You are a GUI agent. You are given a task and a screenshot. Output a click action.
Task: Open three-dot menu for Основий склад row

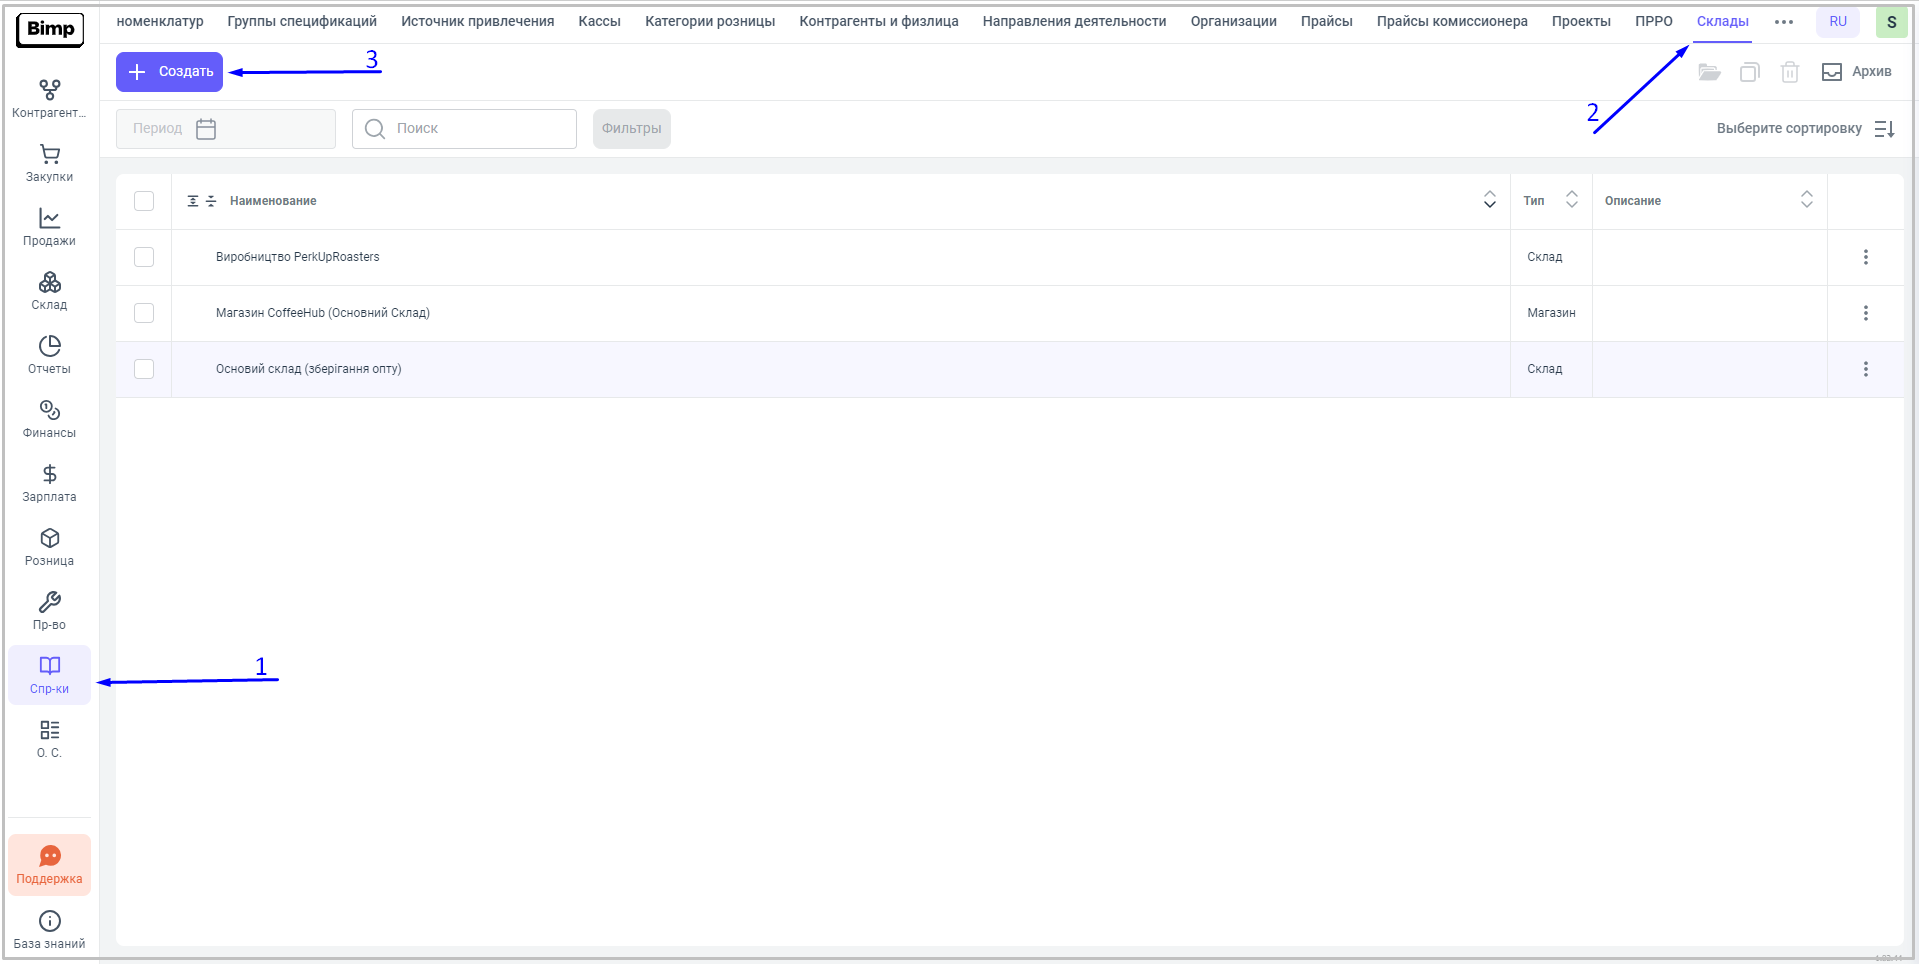1865,369
